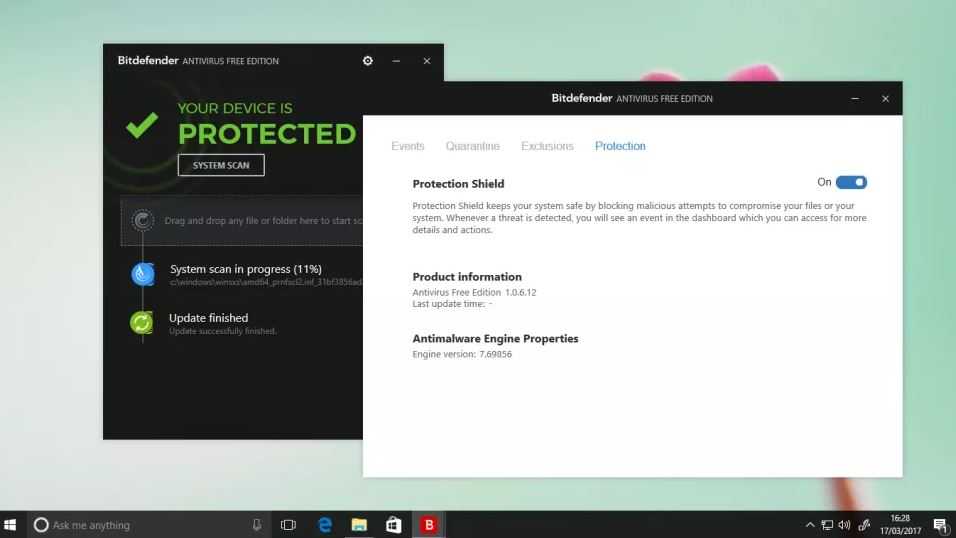Click the Product information heading
The height and width of the screenshot is (538, 956).
click(x=467, y=277)
